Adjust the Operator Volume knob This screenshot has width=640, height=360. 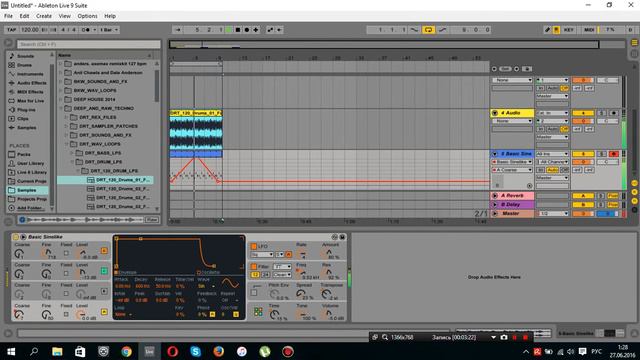(329, 313)
